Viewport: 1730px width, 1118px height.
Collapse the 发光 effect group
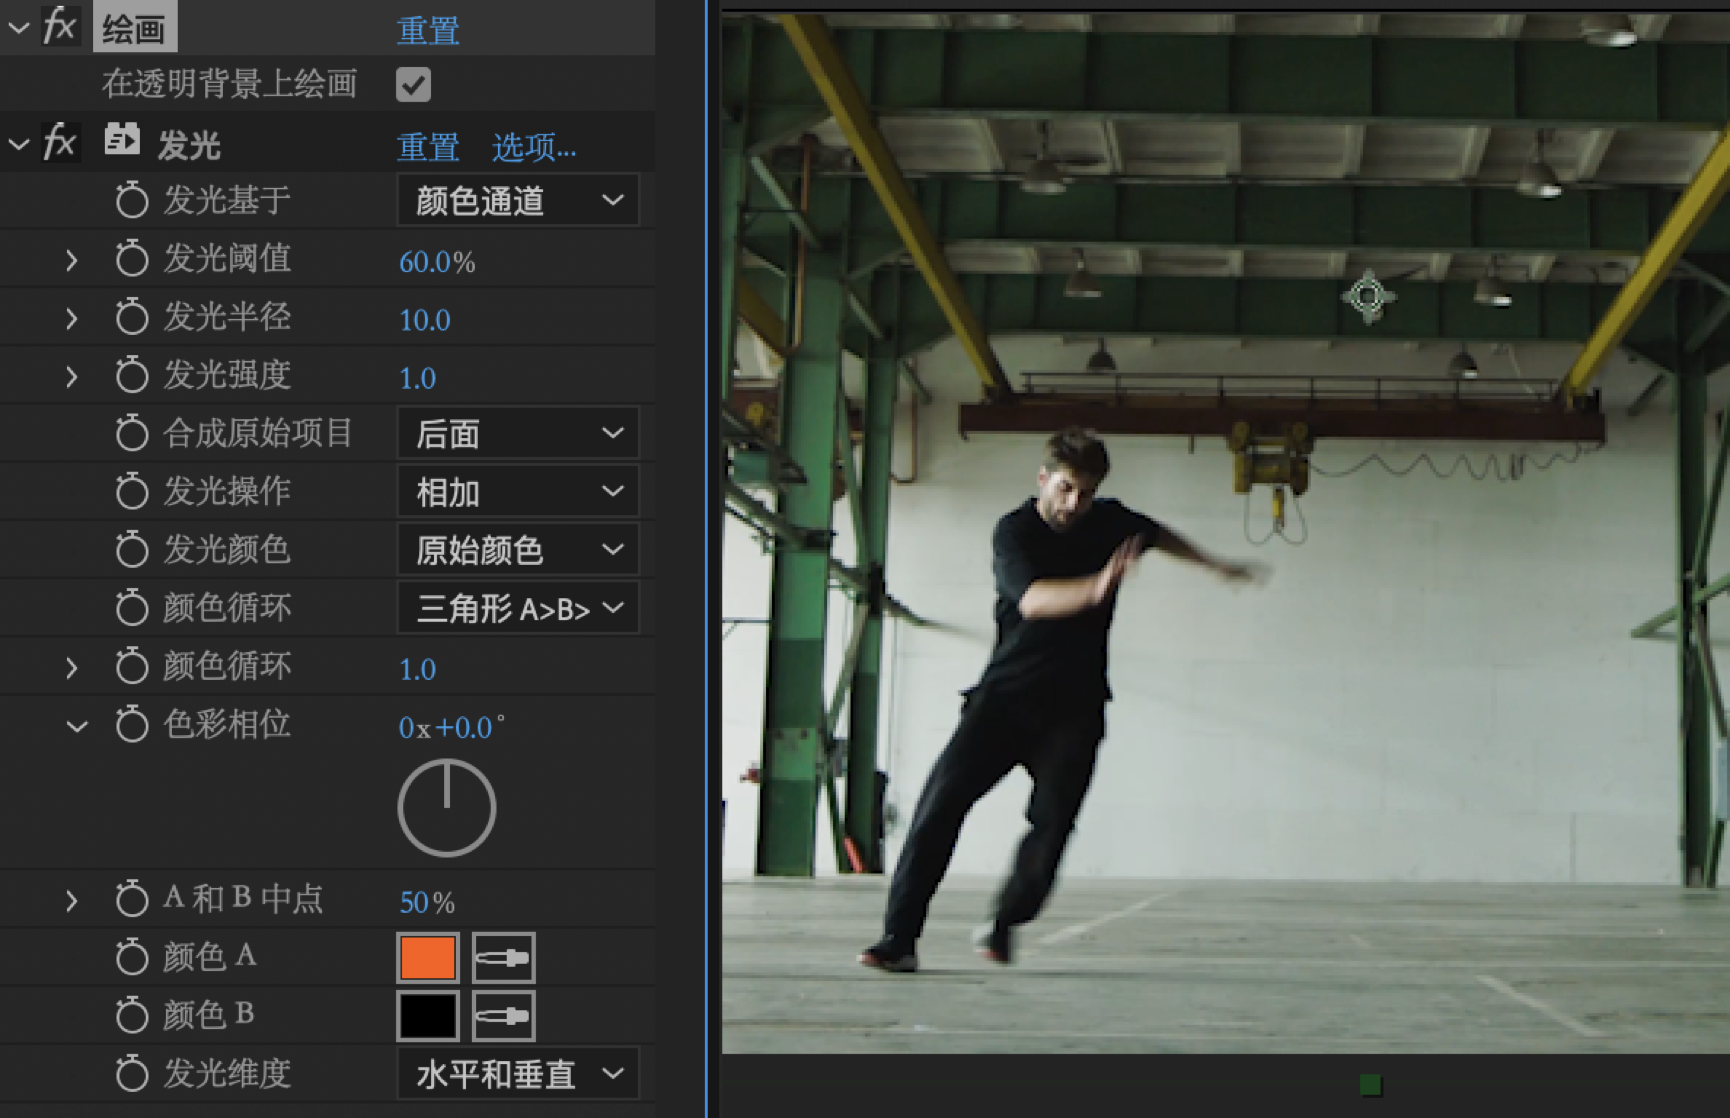[19, 144]
